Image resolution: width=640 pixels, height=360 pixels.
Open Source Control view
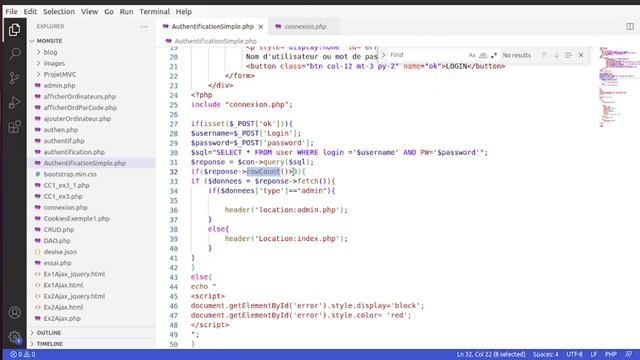pyautogui.click(x=14, y=78)
